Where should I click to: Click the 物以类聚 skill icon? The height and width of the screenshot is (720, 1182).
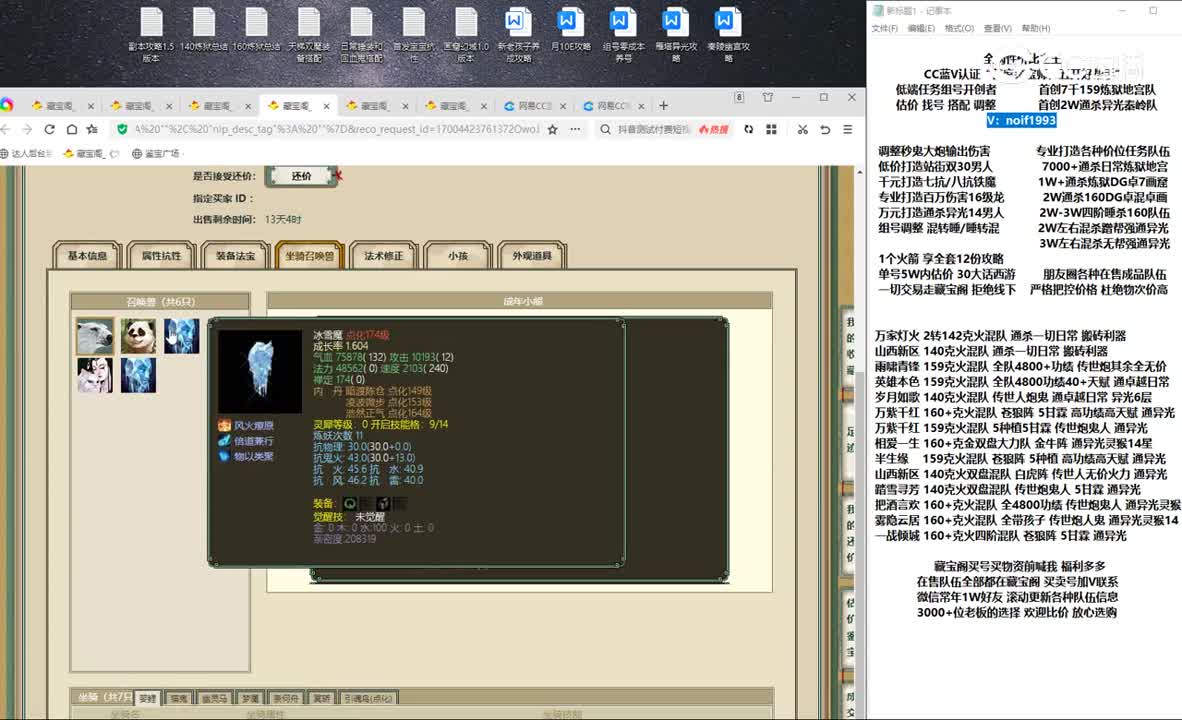(x=224, y=456)
